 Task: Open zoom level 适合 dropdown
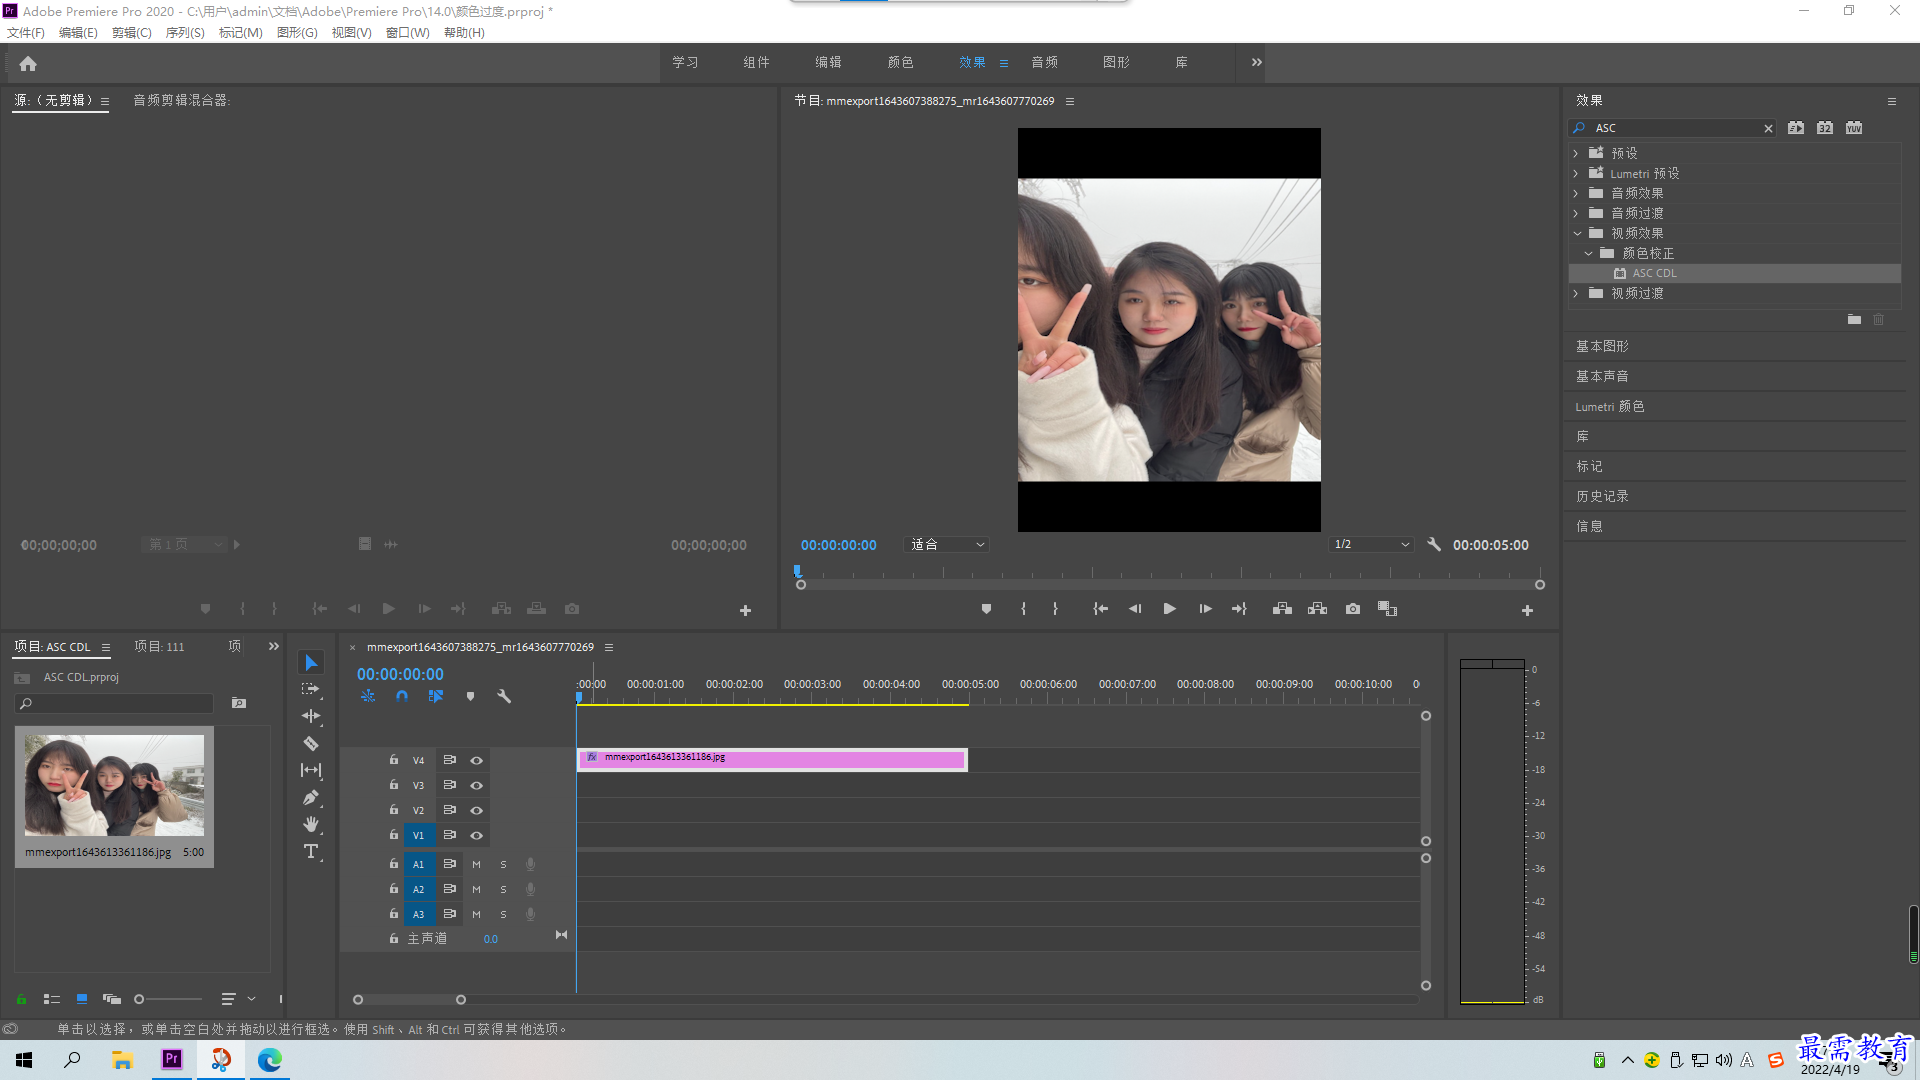pos(946,544)
